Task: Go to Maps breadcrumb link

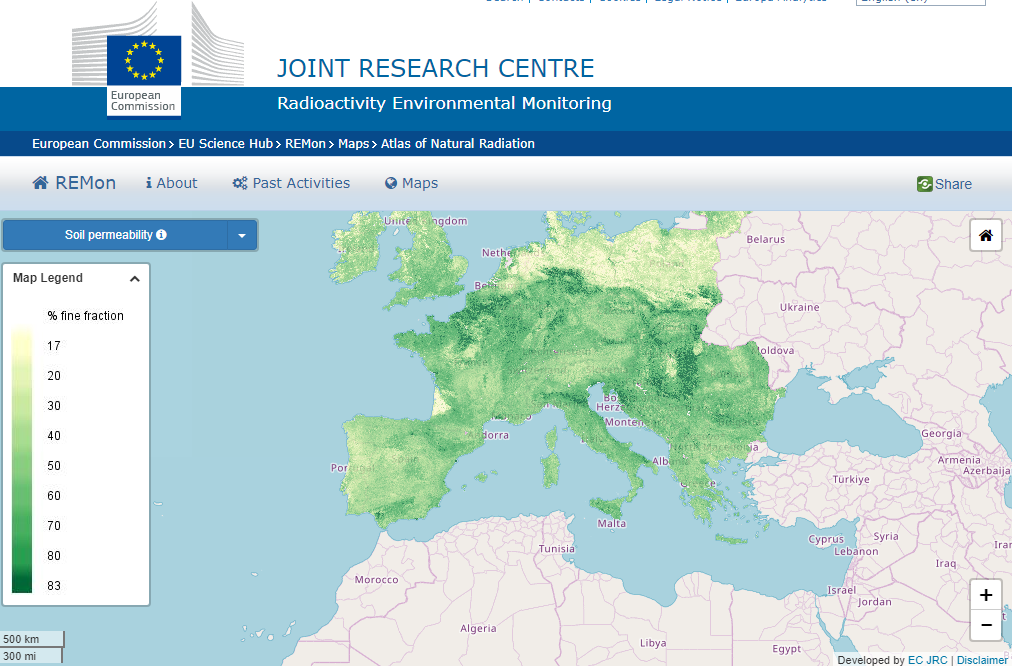Action: [354, 144]
